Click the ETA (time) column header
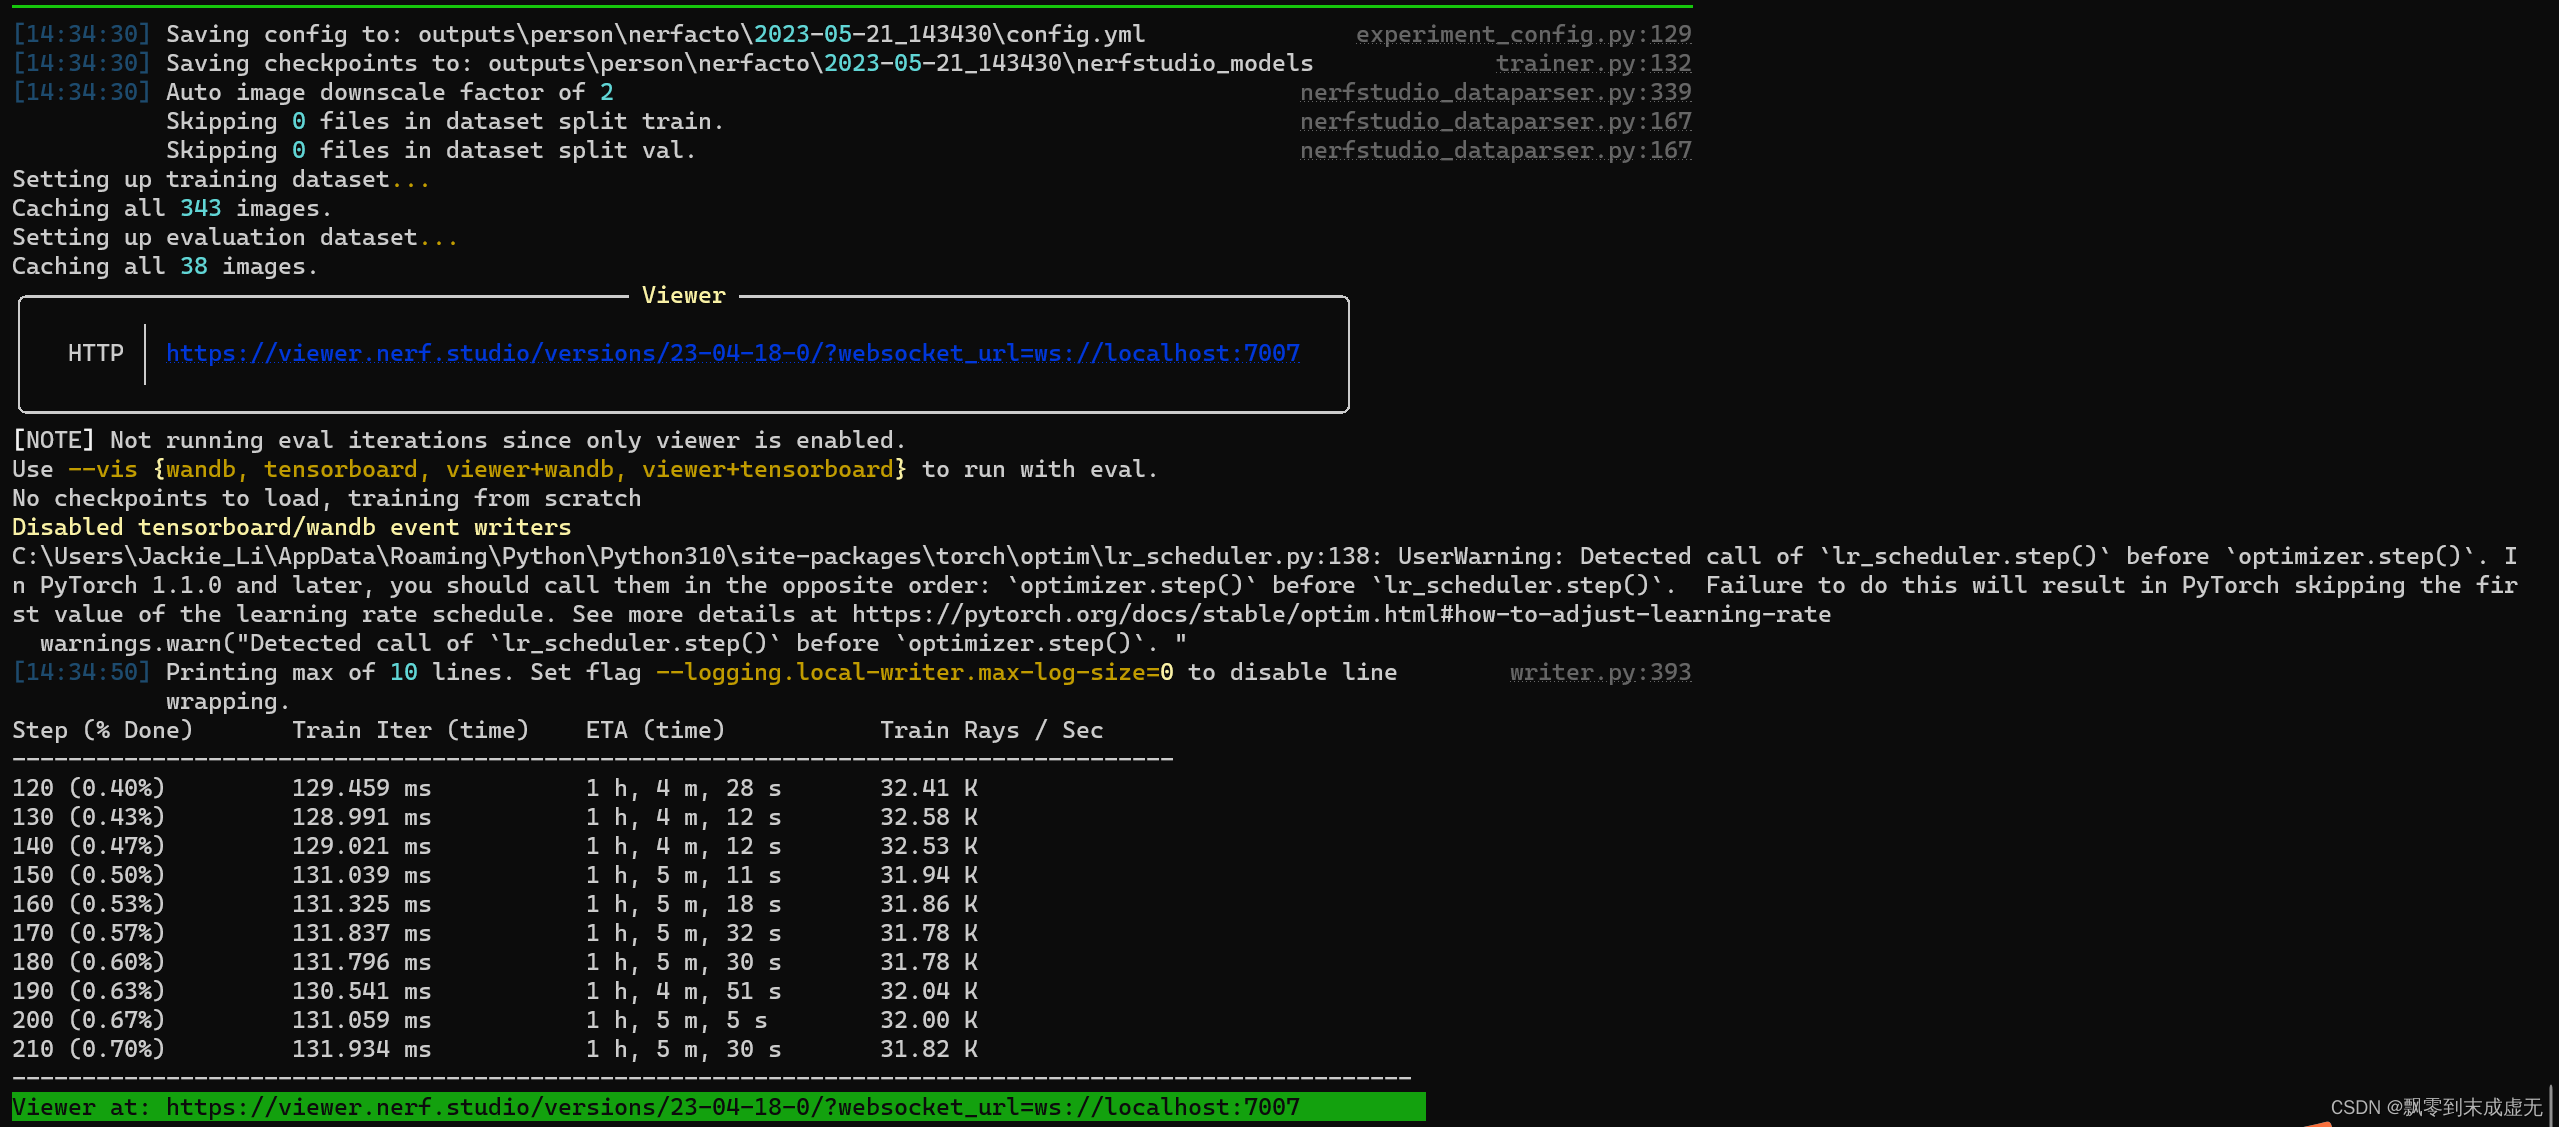Viewport: 2559px width, 1127px height. (x=654, y=730)
